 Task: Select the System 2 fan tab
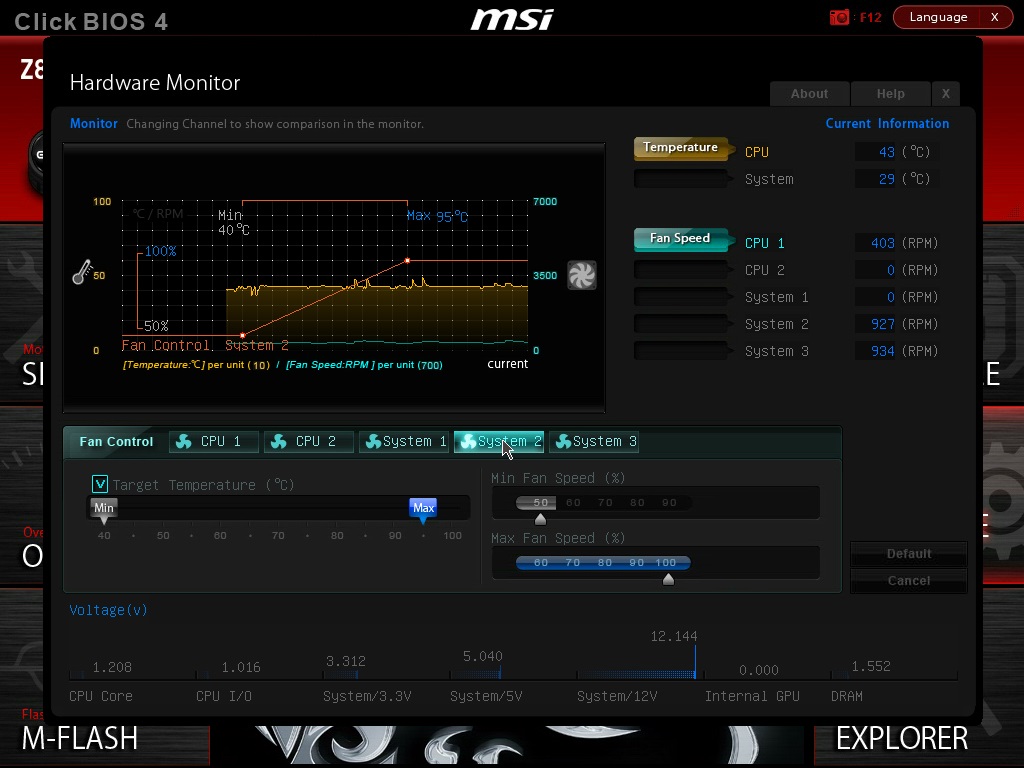[499, 441]
